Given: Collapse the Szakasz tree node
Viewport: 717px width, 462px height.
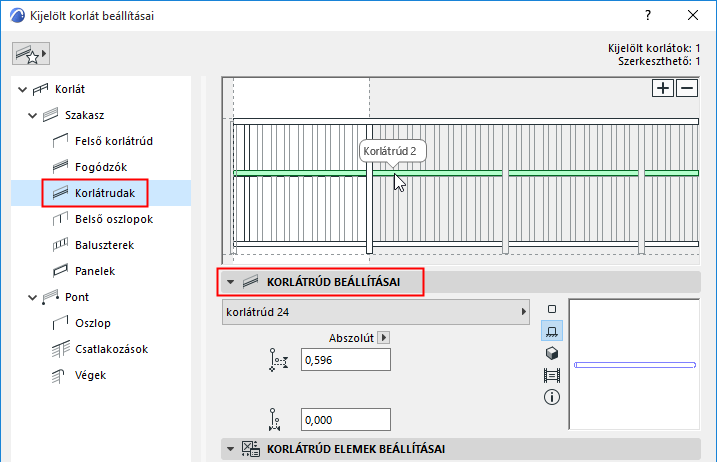Looking at the screenshot, I should click(x=32, y=115).
